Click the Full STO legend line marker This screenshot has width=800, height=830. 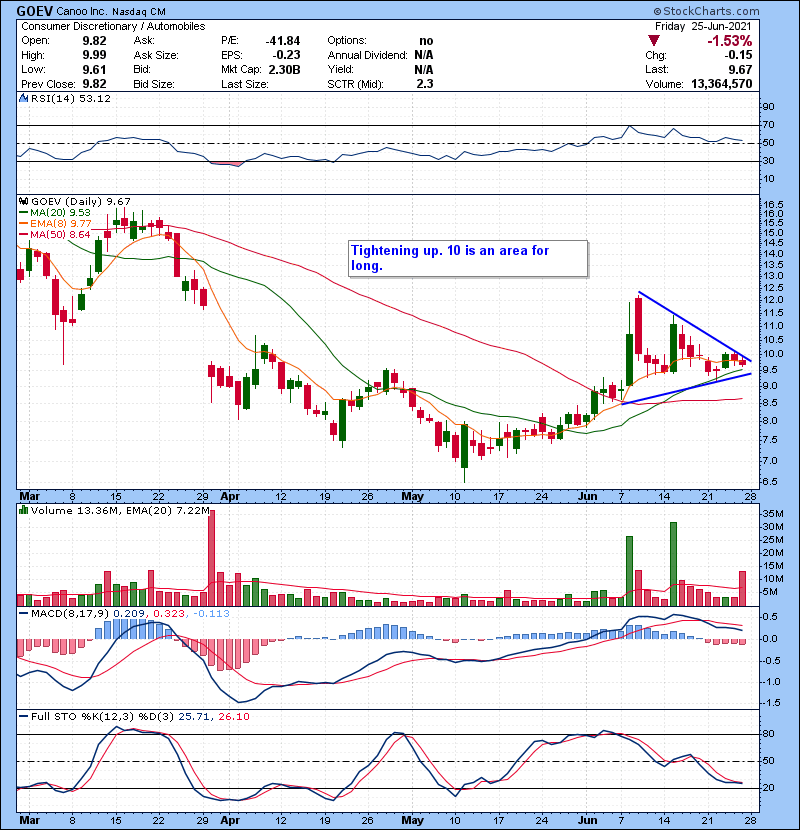pos(23,716)
